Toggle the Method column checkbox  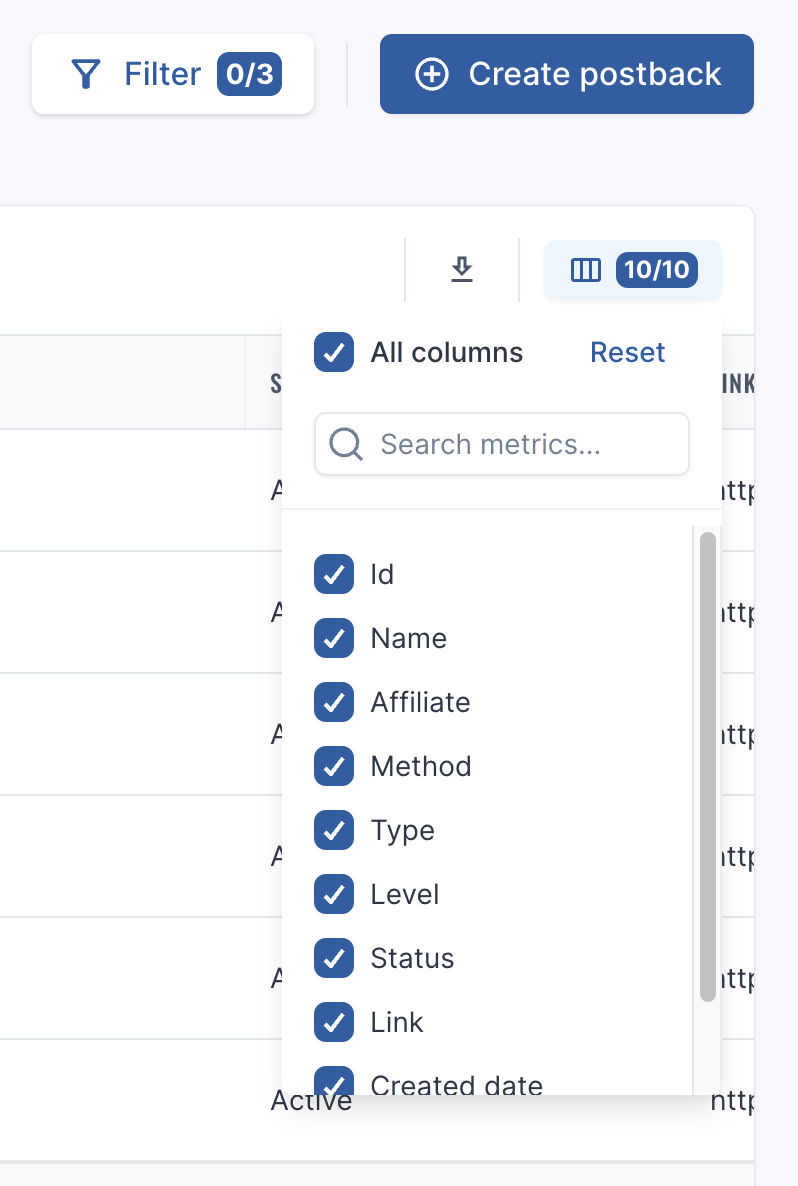(334, 766)
